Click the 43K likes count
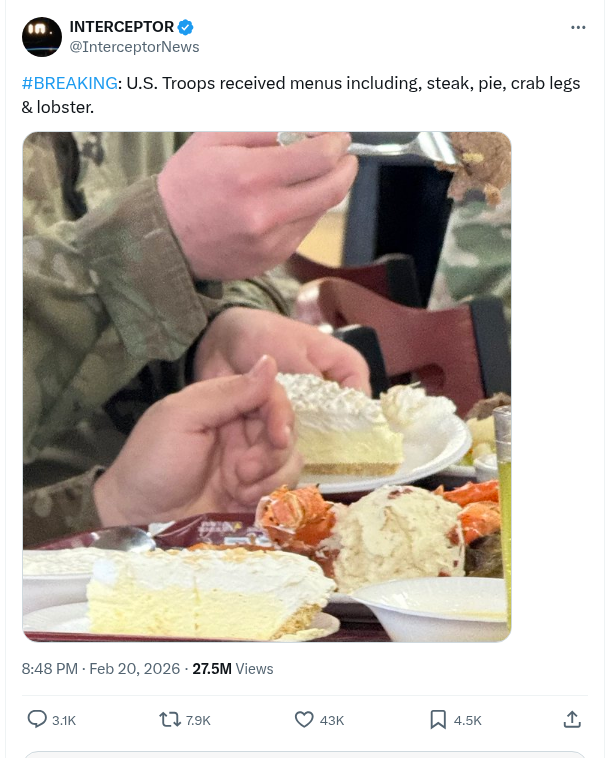Image resolution: width=608 pixels, height=758 pixels. (x=332, y=720)
